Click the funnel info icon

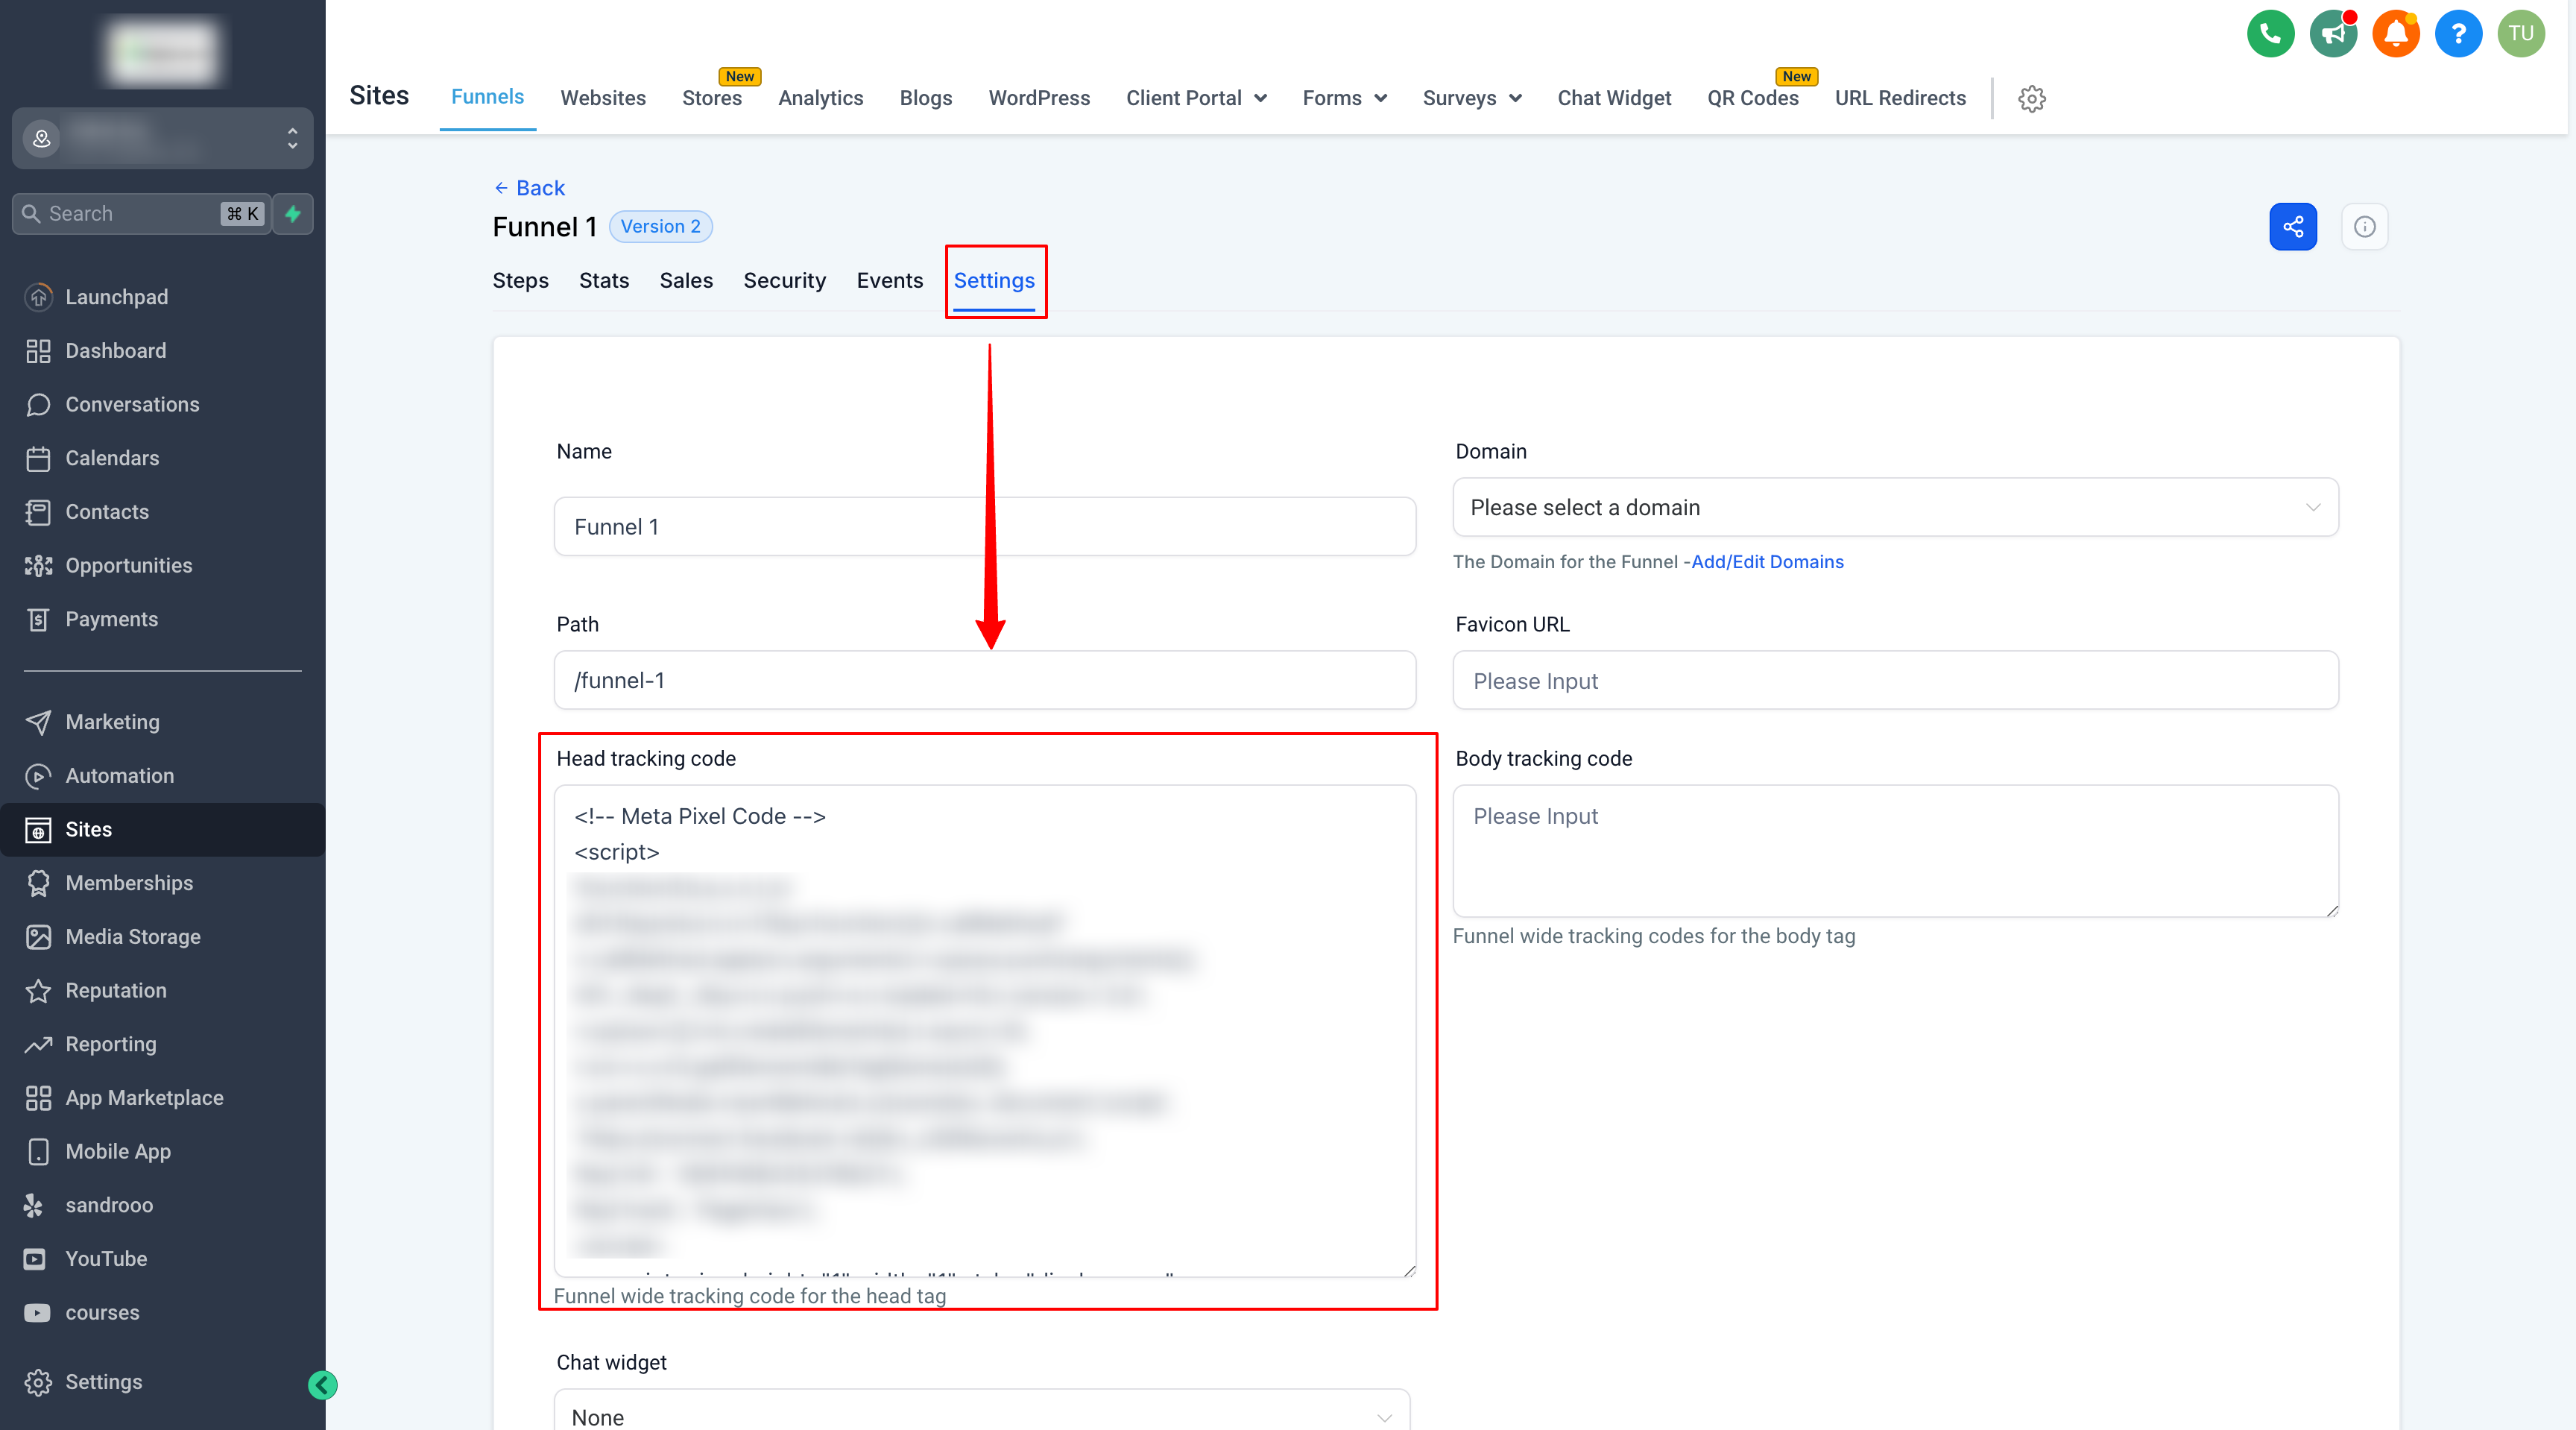click(x=2364, y=227)
